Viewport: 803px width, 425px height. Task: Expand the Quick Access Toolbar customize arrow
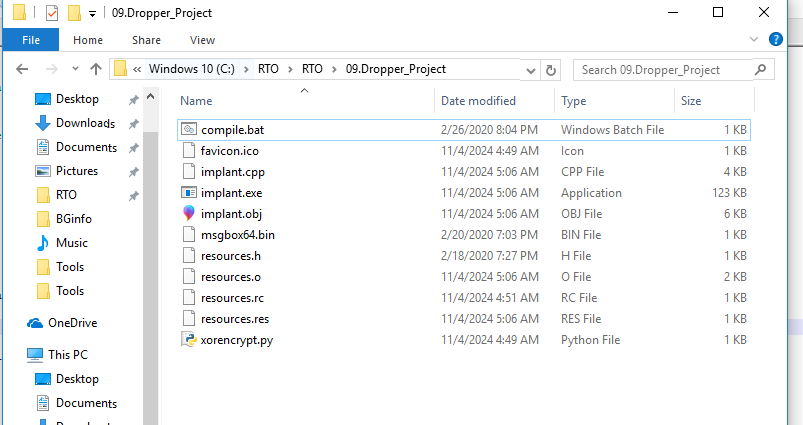click(x=93, y=14)
